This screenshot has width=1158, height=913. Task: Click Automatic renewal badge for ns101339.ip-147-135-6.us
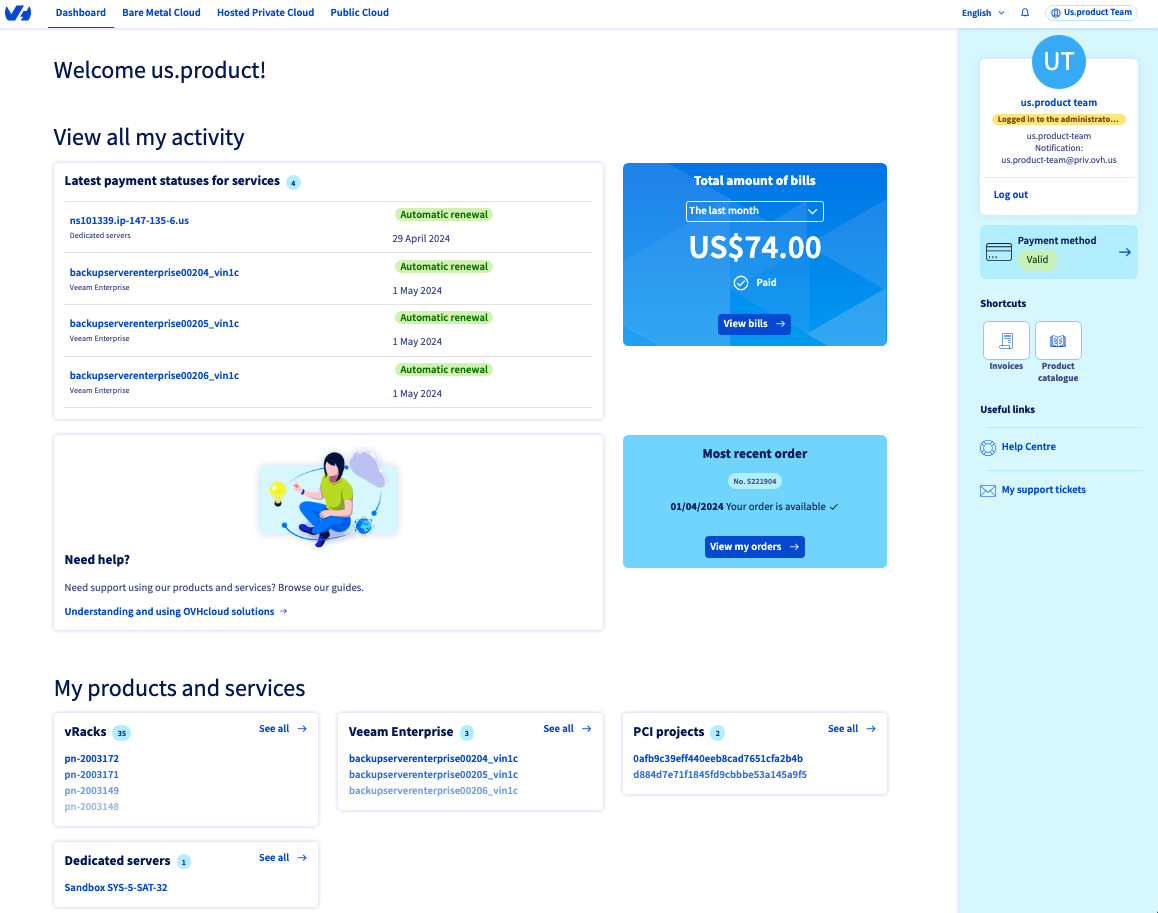[x=444, y=214]
